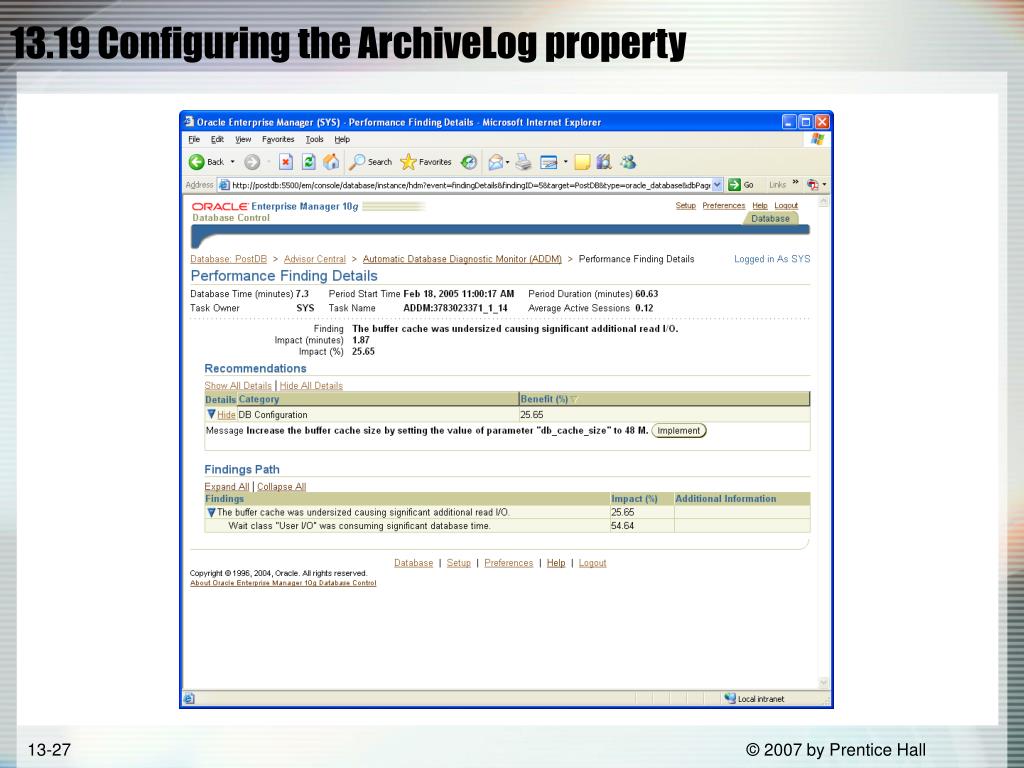Click the Hide link in DB Configuration row
This screenshot has height=768, width=1024.
226,415
